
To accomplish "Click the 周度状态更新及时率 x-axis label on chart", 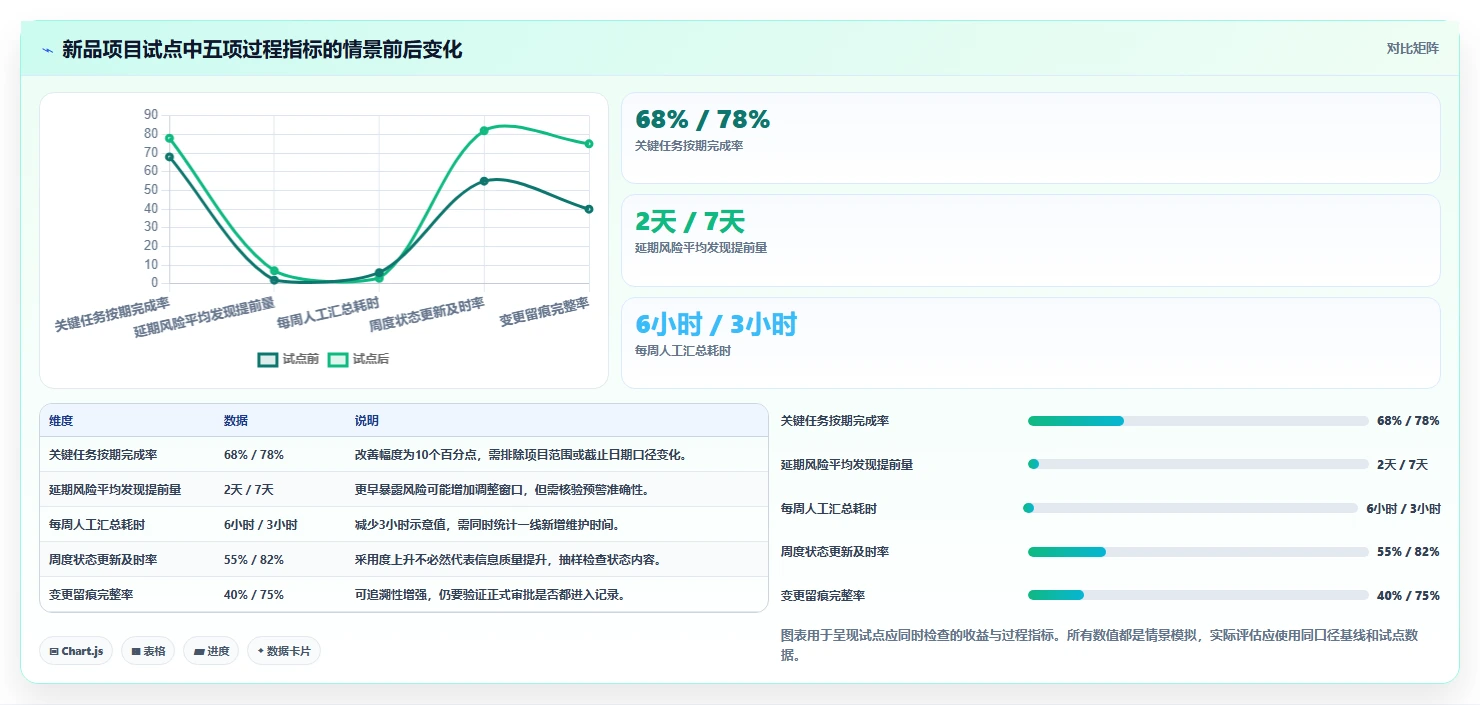I will (427, 314).
